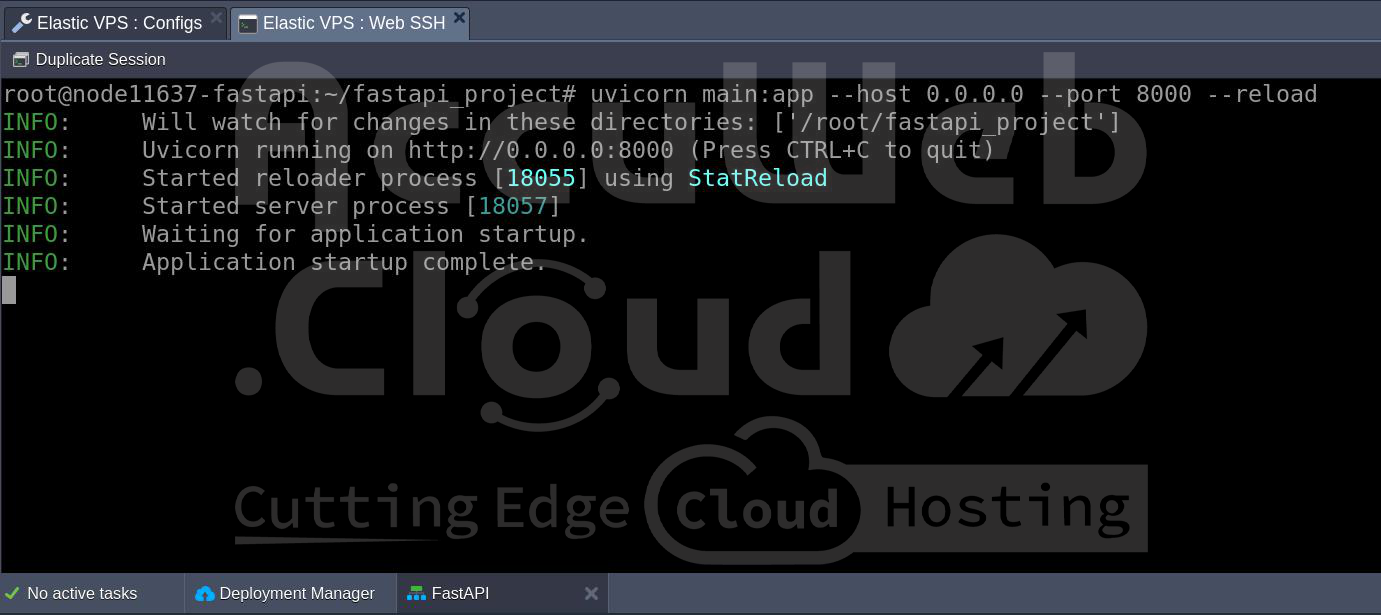Click the wrench icon on Configs tab
Image resolution: width=1381 pixels, height=615 pixels.
click(x=22, y=22)
